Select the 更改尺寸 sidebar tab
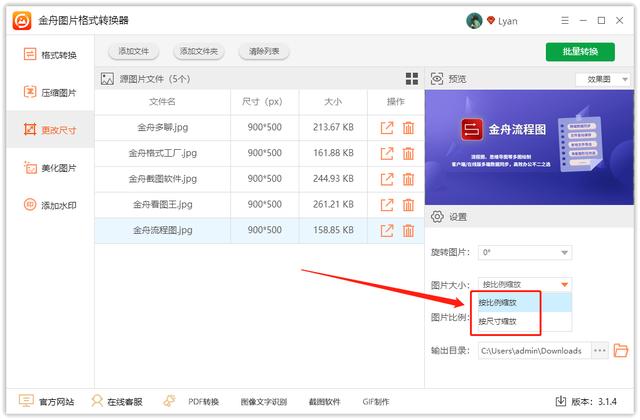The width and height of the screenshot is (640, 420). click(x=50, y=130)
